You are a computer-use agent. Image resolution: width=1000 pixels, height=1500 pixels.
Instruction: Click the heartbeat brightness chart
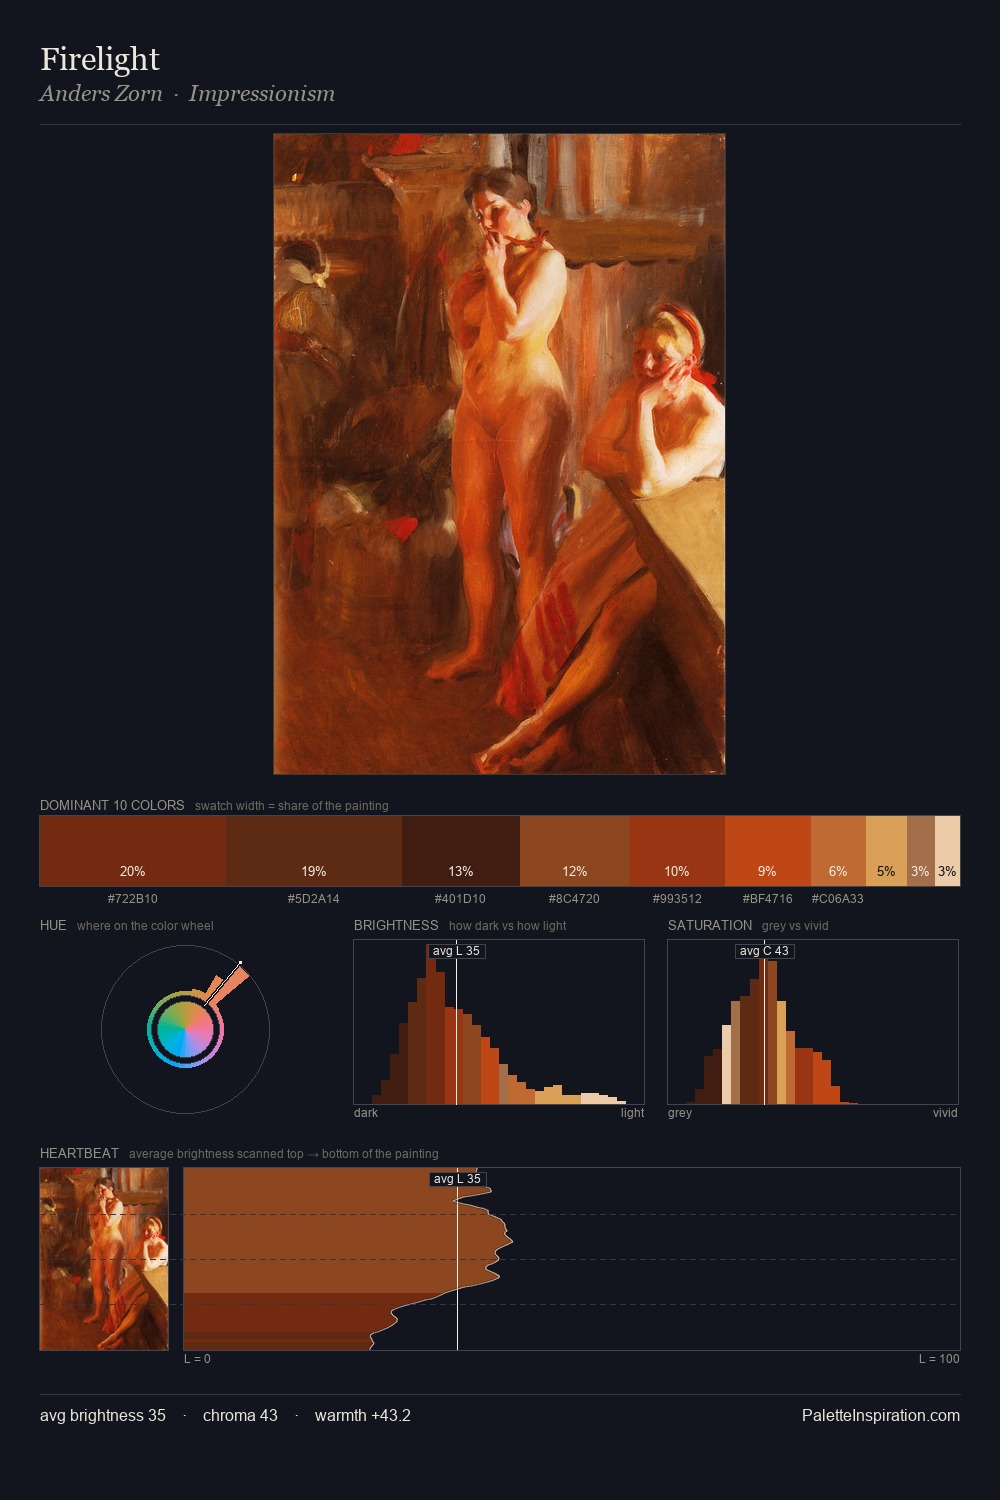click(x=572, y=1259)
